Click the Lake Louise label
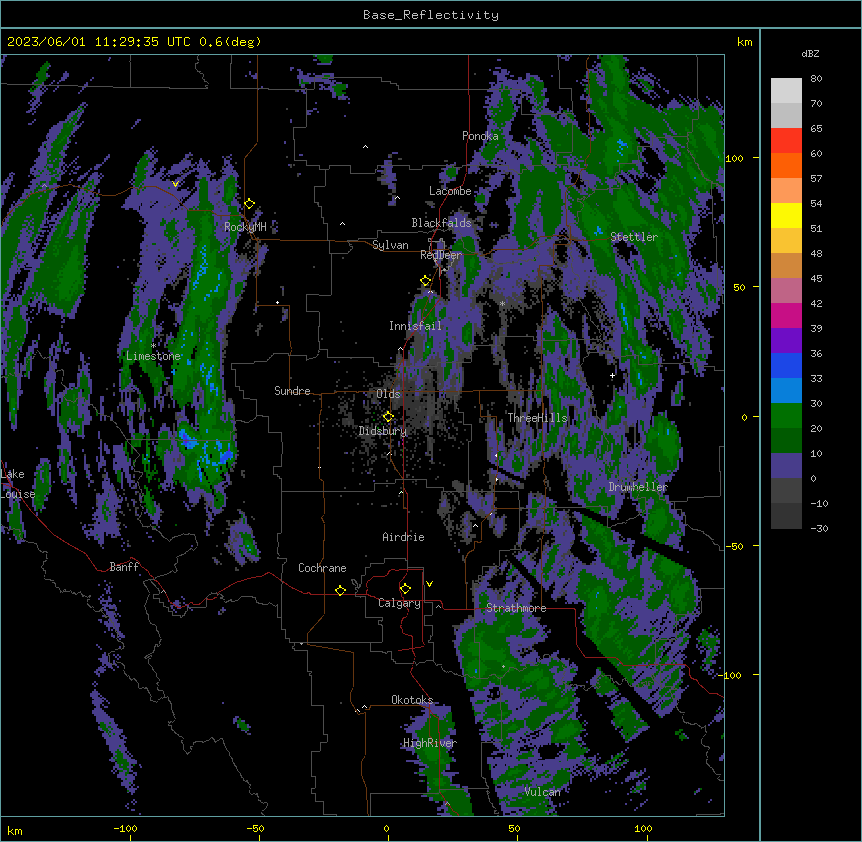The image size is (862, 842). pos(17,484)
